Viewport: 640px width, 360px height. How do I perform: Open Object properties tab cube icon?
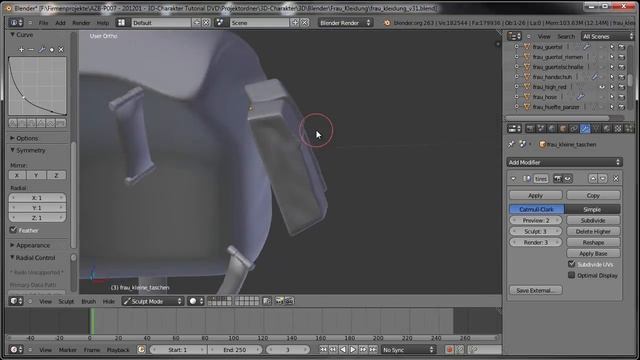(563, 129)
